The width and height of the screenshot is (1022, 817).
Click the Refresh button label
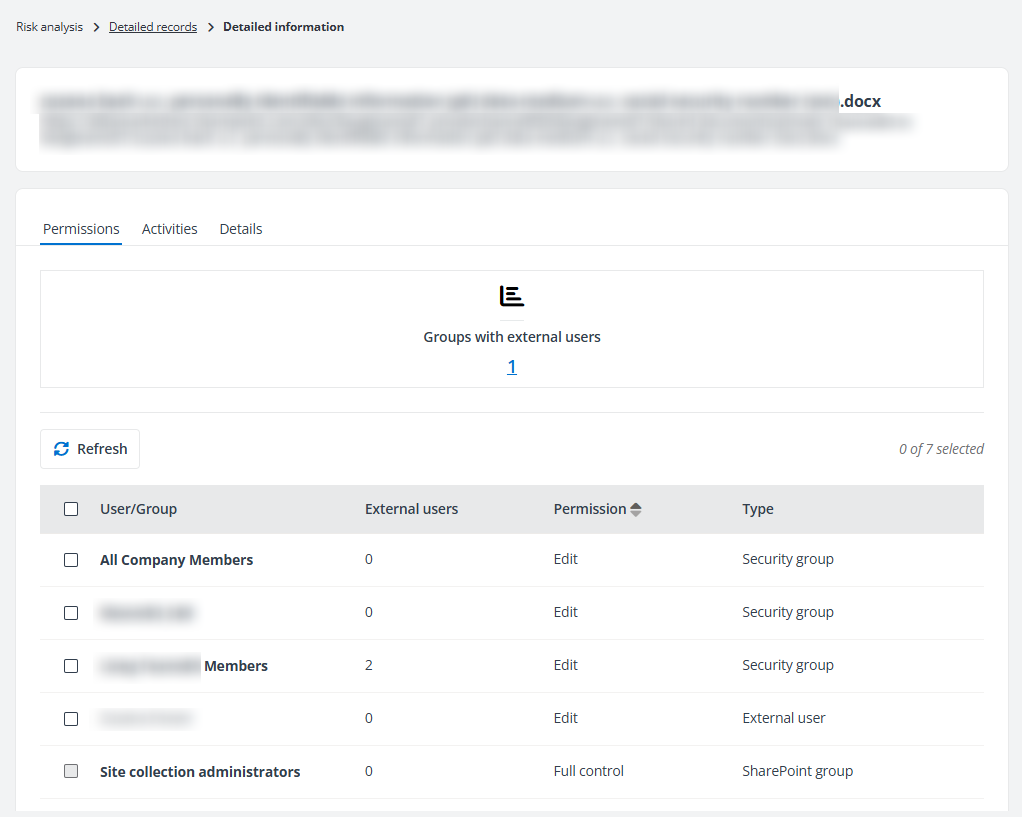(102, 449)
